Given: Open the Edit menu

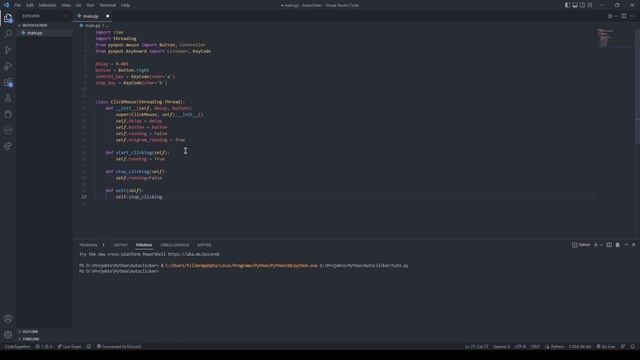Looking at the screenshot, I should click(x=30, y=5).
